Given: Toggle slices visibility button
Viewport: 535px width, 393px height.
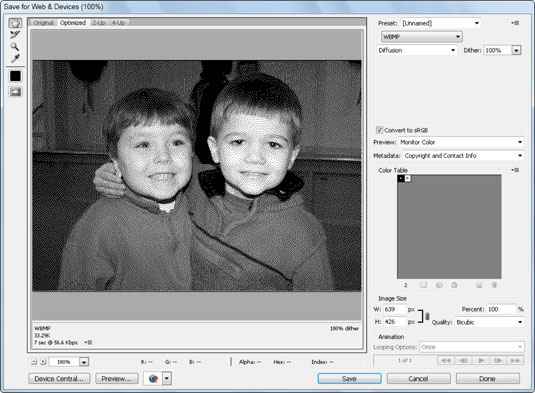Looking at the screenshot, I should pyautogui.click(x=15, y=92).
